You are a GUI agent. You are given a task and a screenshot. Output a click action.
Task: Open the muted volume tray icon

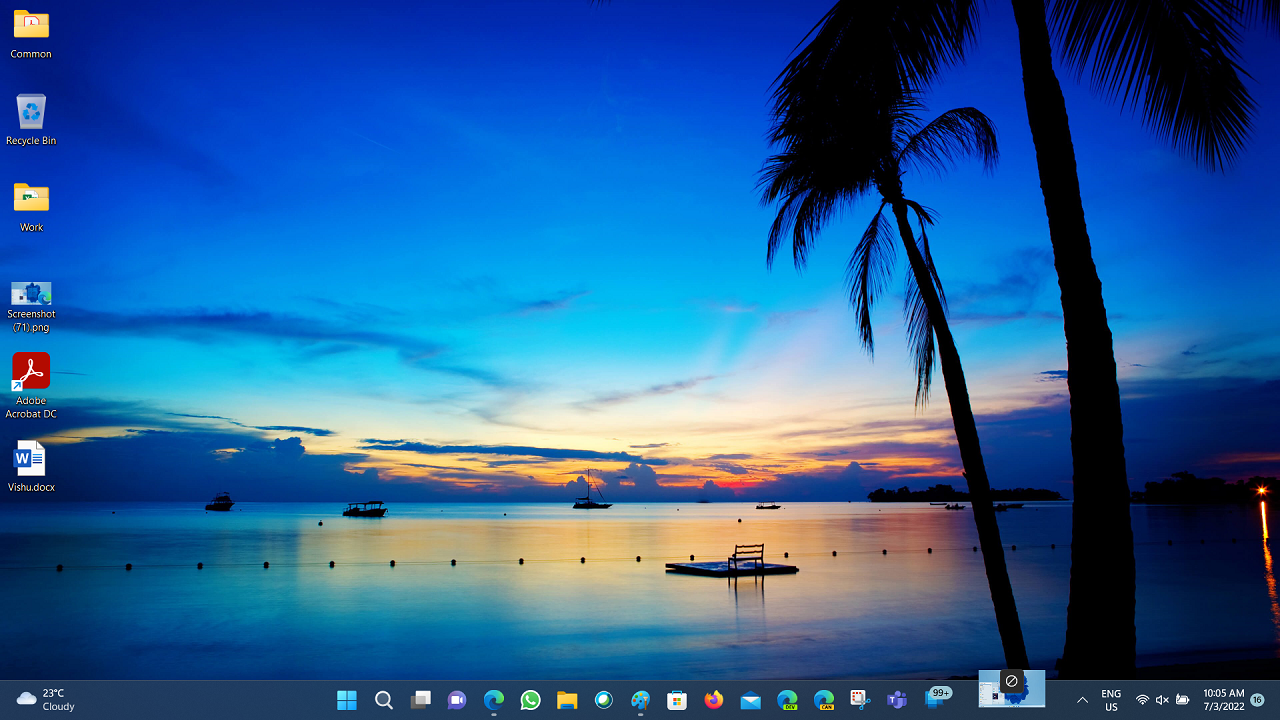[x=1162, y=700]
